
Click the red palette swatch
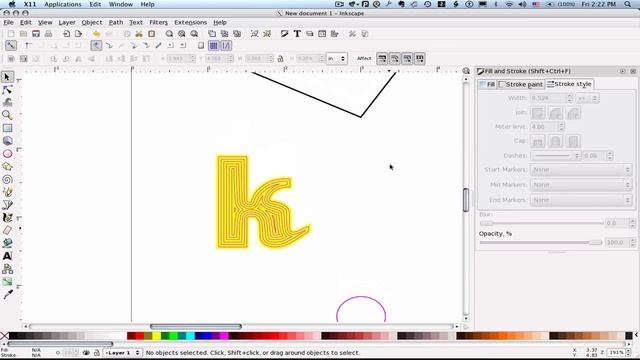[140, 336]
